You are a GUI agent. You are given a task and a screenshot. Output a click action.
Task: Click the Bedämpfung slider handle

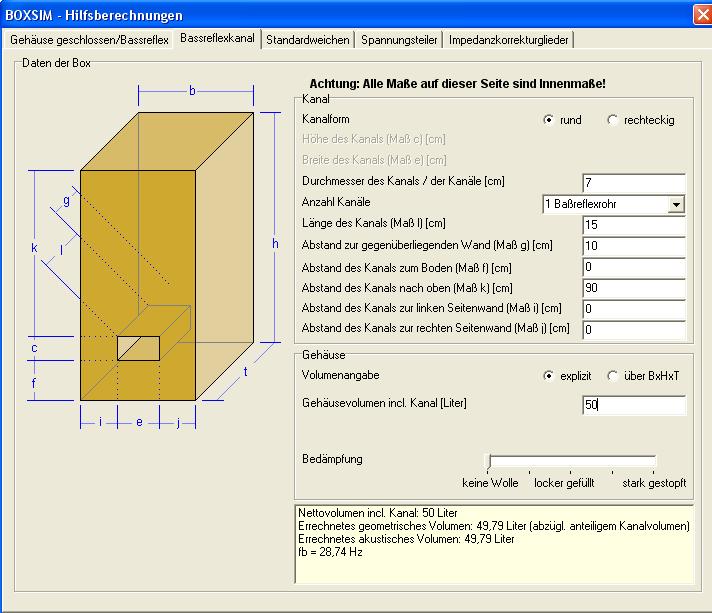point(488,461)
